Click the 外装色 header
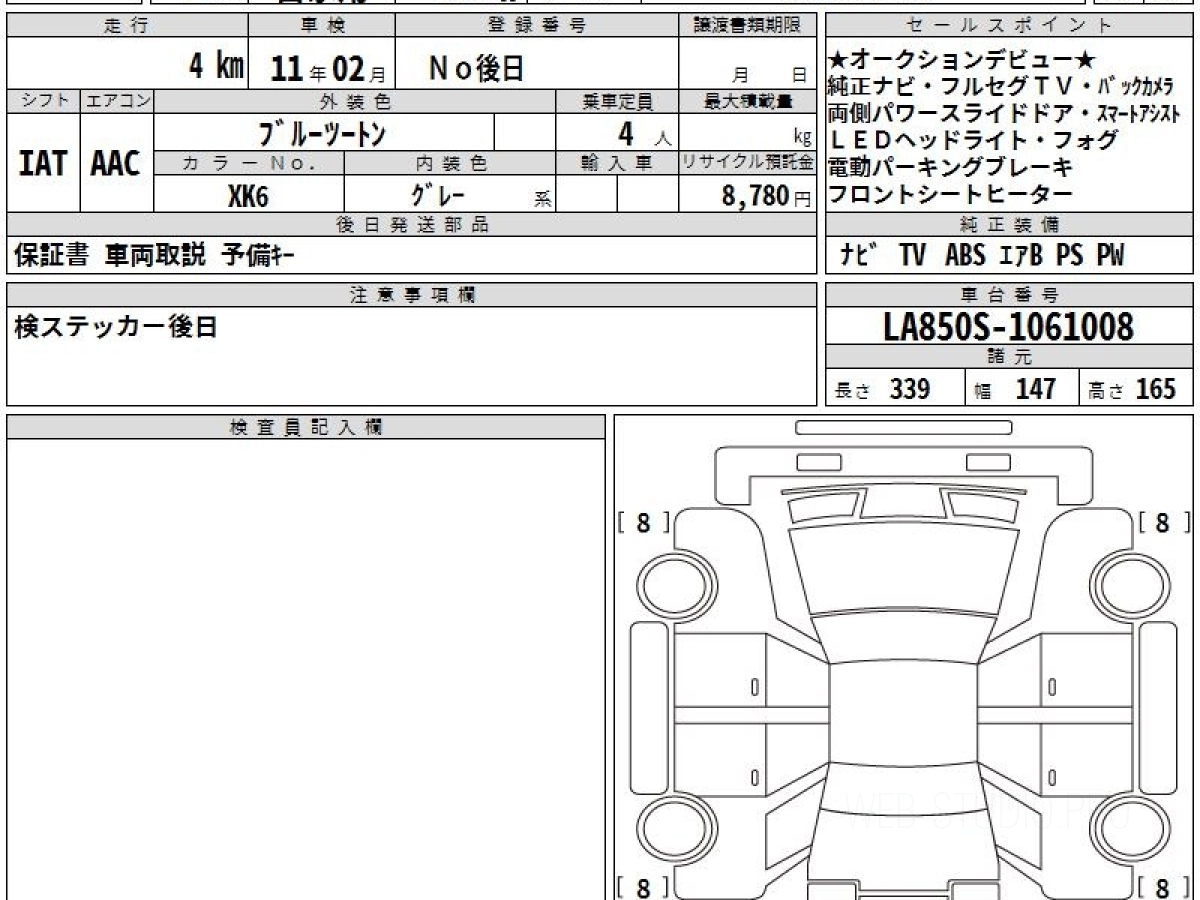This screenshot has width=1200, height=900. tap(354, 101)
